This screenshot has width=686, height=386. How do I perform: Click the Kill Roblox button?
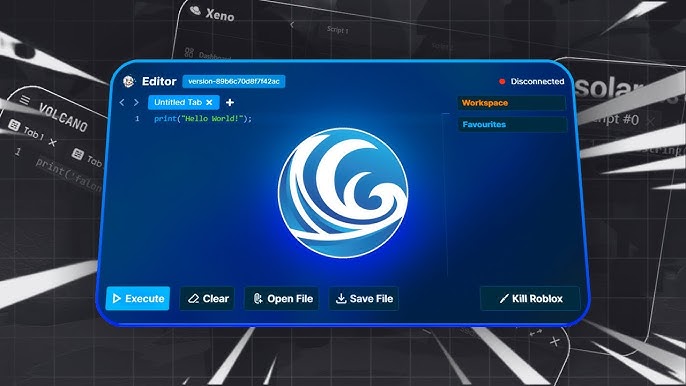coord(530,298)
